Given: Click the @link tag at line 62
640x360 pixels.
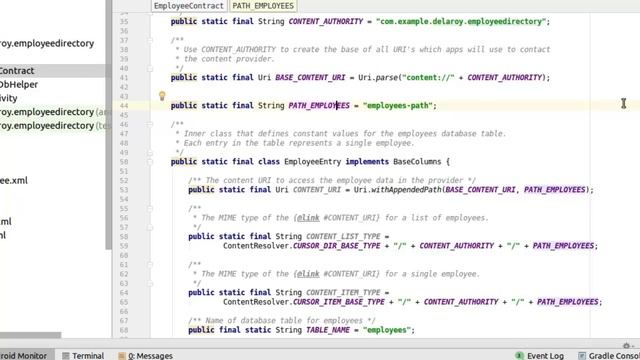Looking at the screenshot, I should pyautogui.click(x=308, y=274).
